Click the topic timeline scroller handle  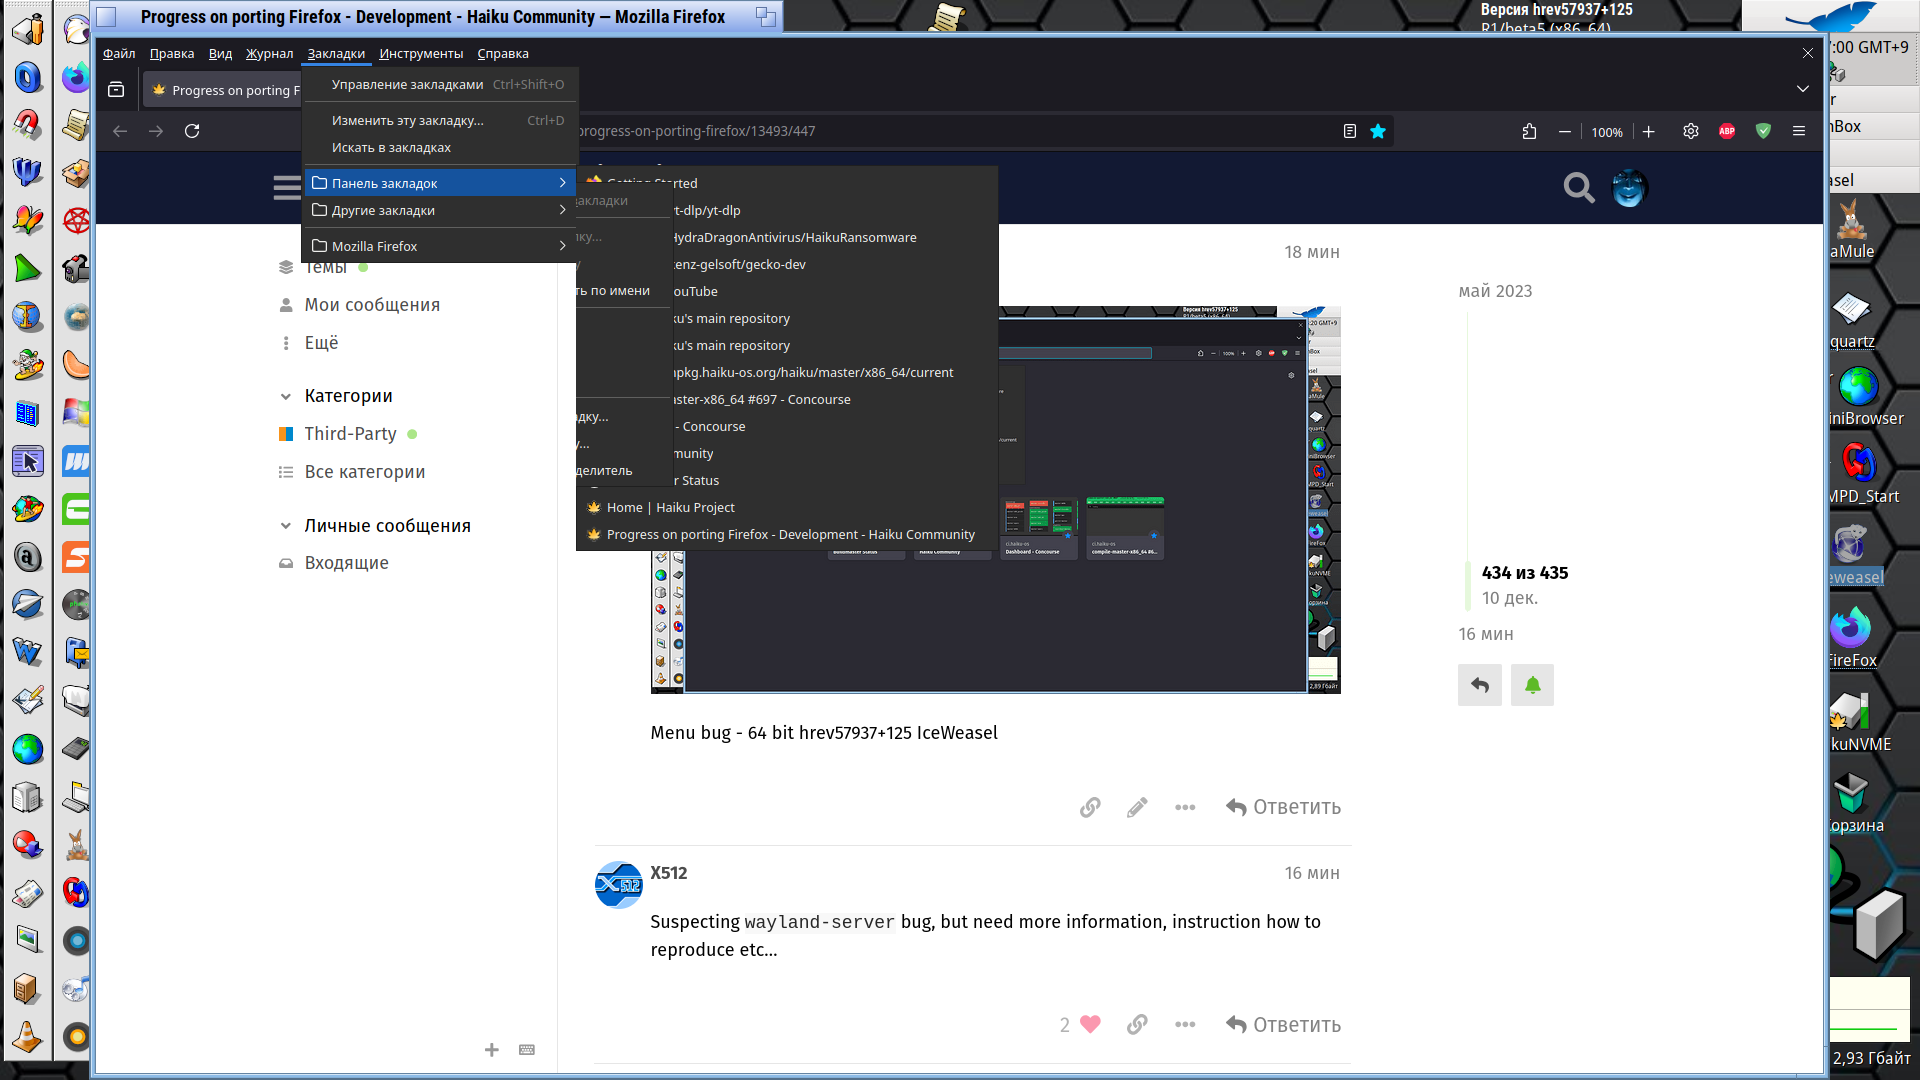tap(1468, 585)
